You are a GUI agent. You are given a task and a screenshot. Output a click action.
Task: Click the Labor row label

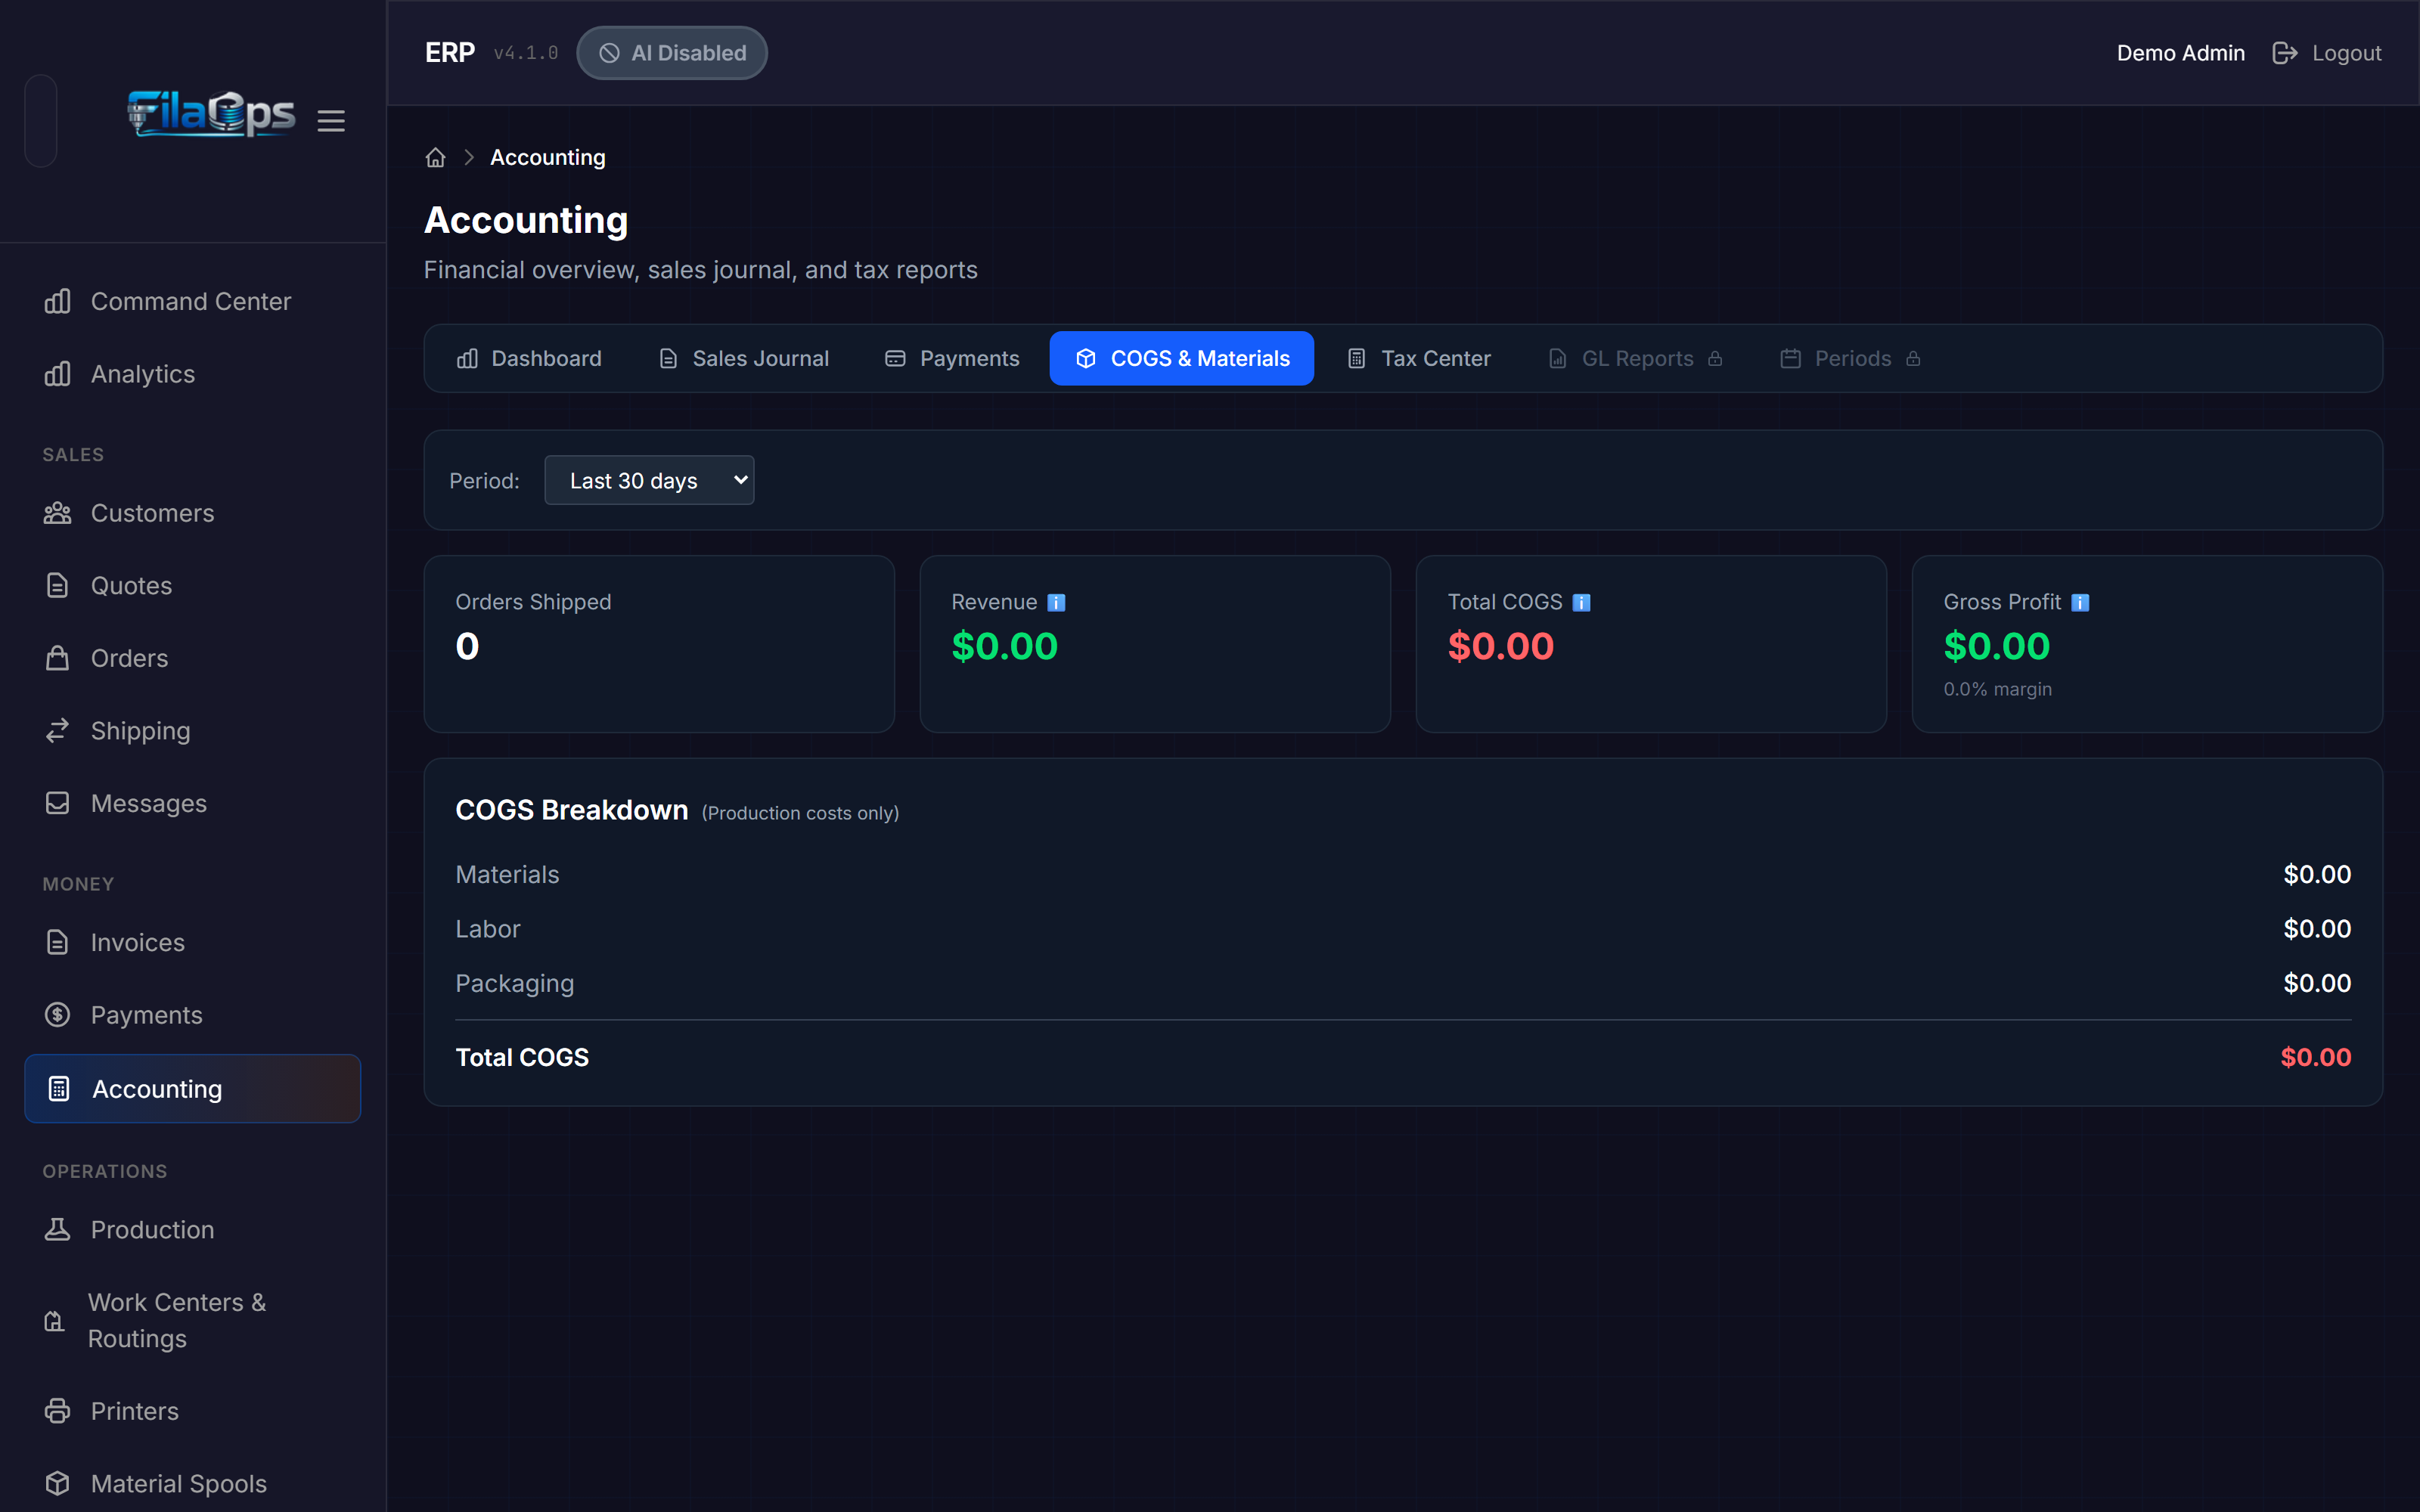(488, 929)
